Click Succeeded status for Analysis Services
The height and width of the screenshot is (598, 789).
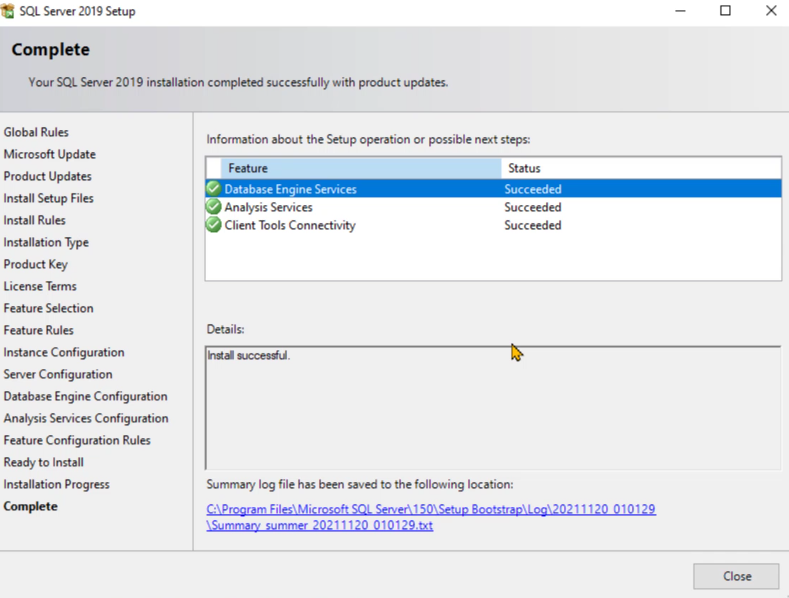(533, 207)
